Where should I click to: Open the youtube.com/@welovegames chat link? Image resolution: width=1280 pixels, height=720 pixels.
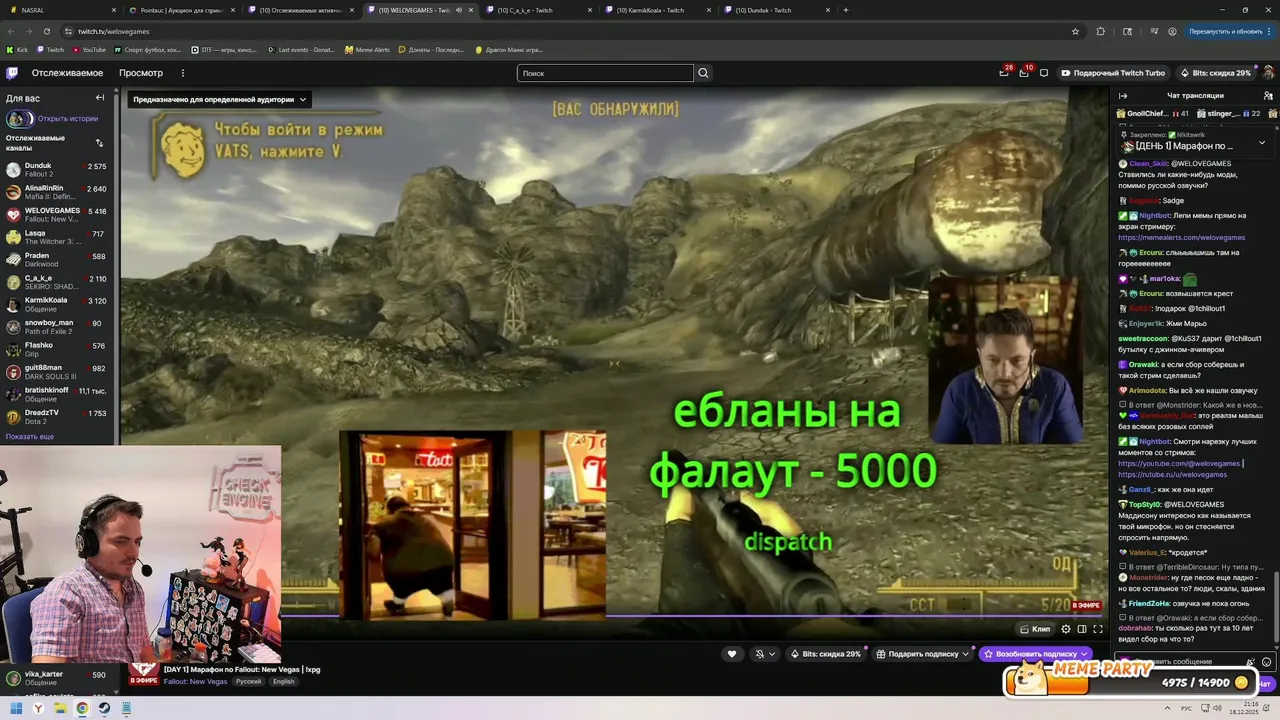1179,464
